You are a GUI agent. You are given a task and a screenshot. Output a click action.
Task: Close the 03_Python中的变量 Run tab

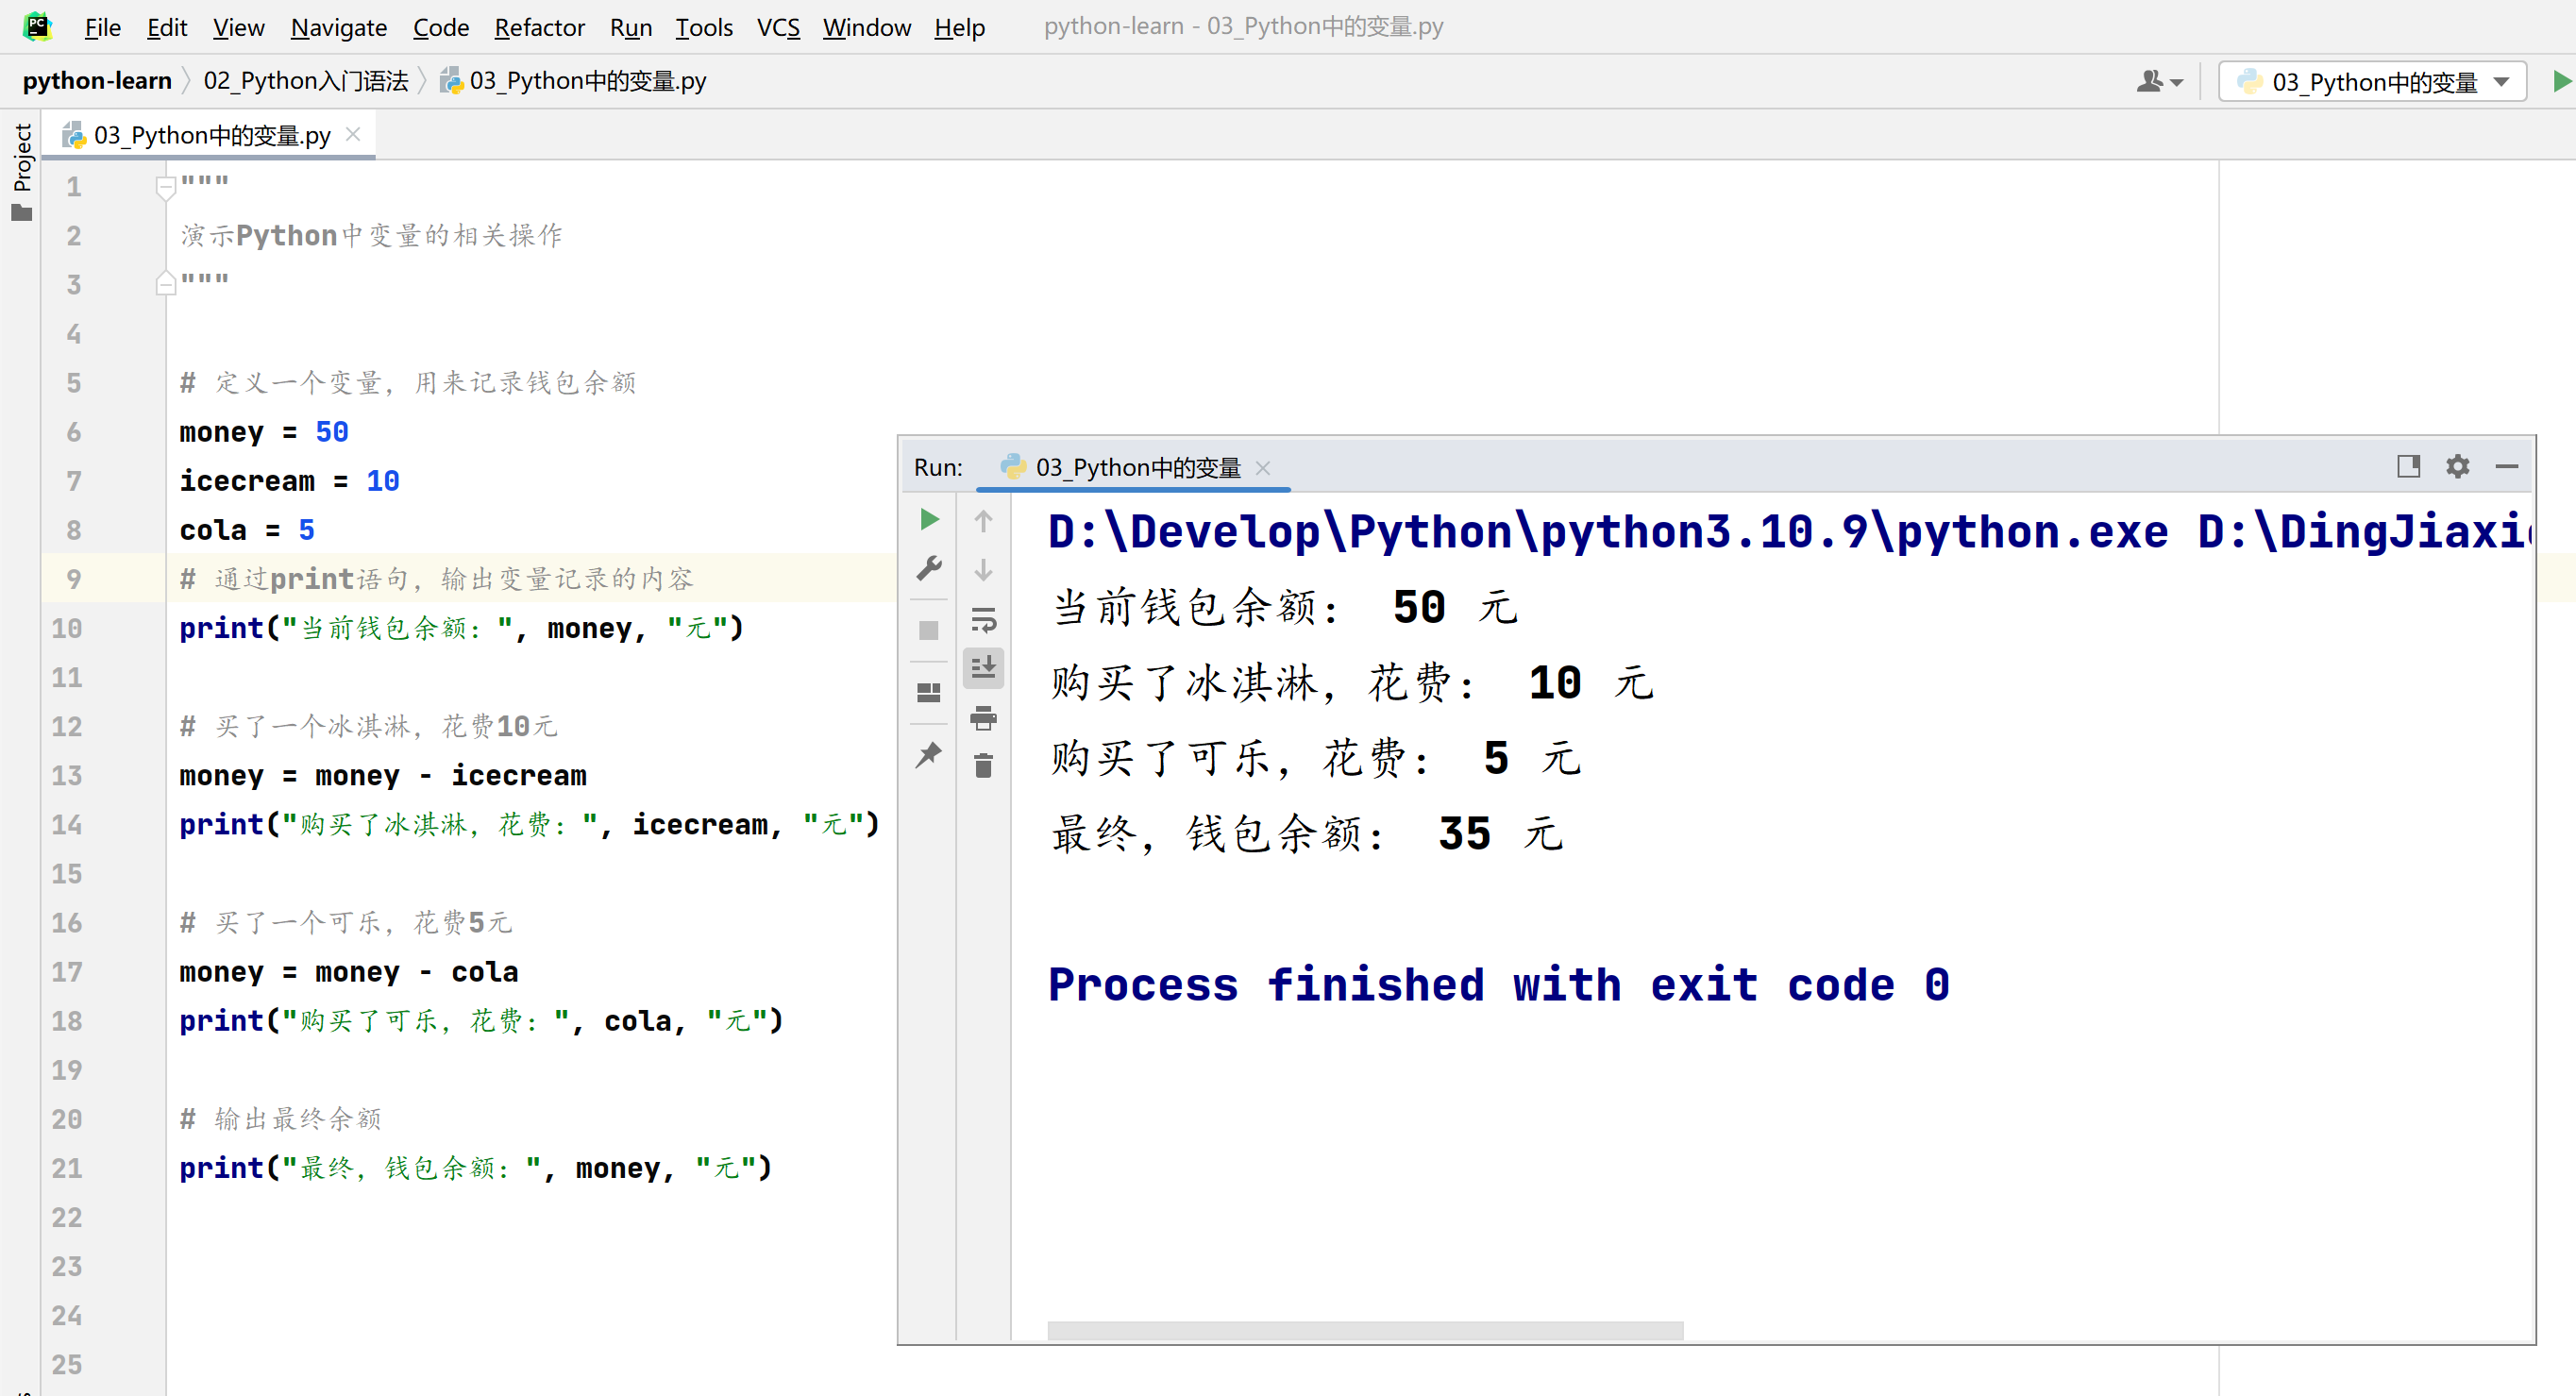[x=1263, y=467]
